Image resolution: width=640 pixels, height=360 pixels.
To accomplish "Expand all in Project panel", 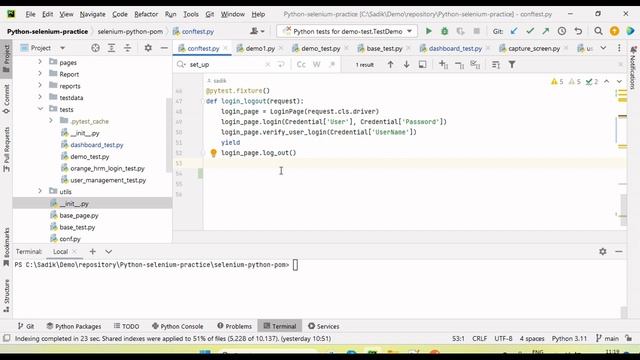I will (111, 48).
